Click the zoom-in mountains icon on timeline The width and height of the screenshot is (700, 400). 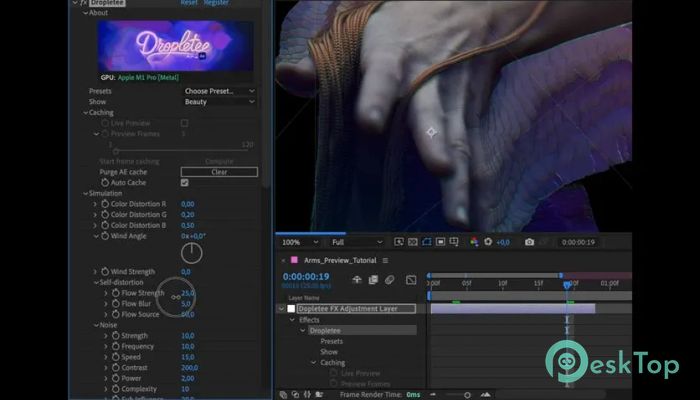coord(485,394)
